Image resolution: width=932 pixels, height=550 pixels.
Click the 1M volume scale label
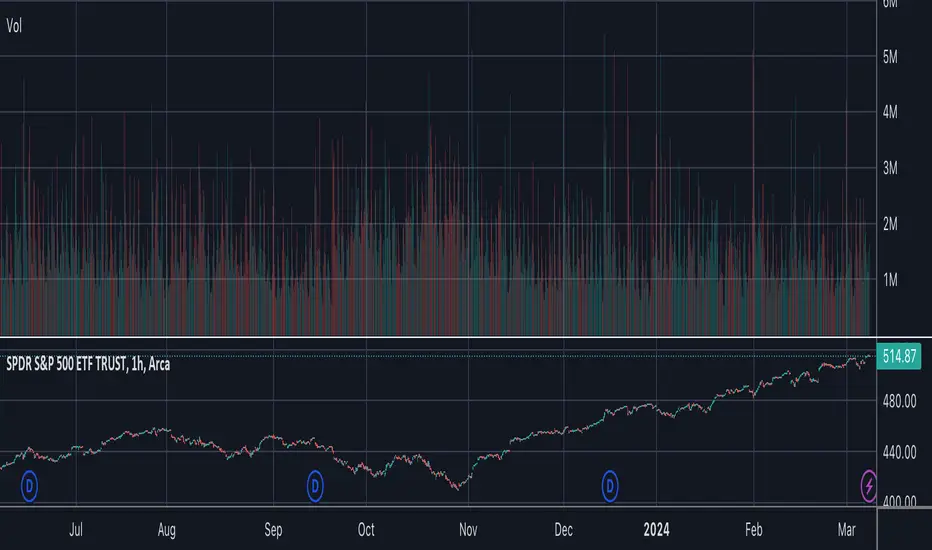(890, 279)
